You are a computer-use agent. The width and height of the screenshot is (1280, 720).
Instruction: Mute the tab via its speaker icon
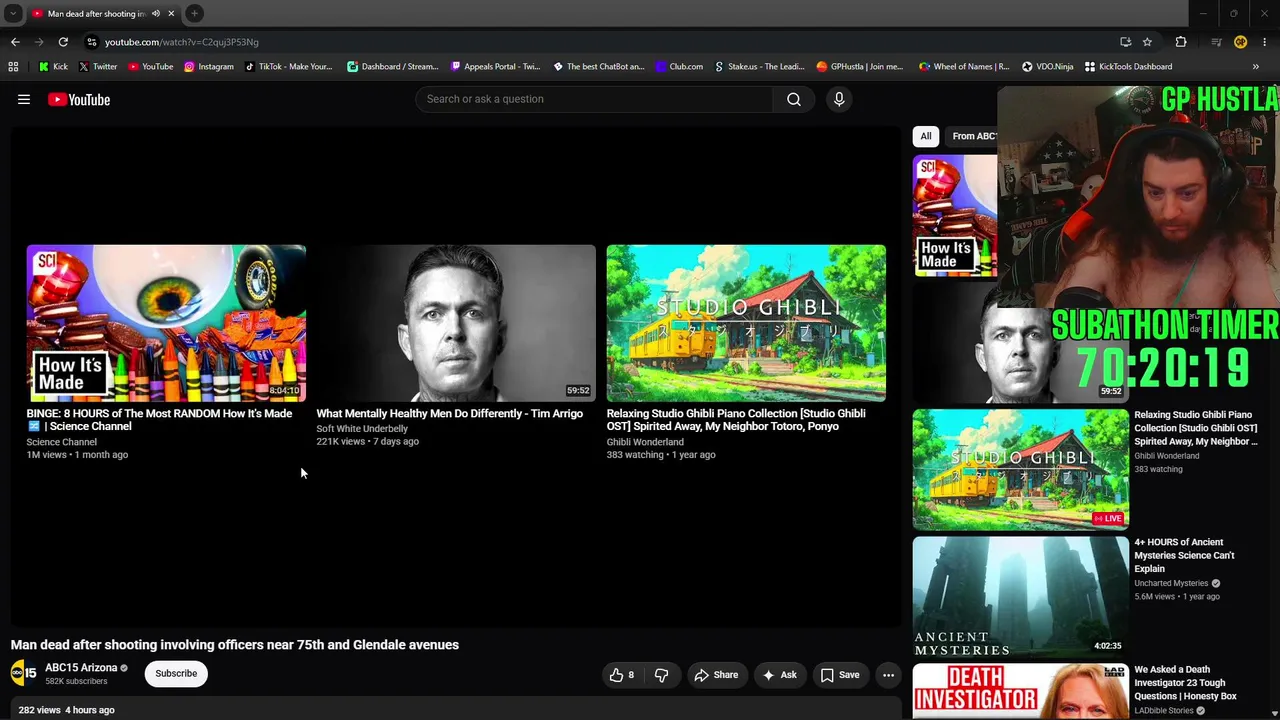[x=155, y=14]
